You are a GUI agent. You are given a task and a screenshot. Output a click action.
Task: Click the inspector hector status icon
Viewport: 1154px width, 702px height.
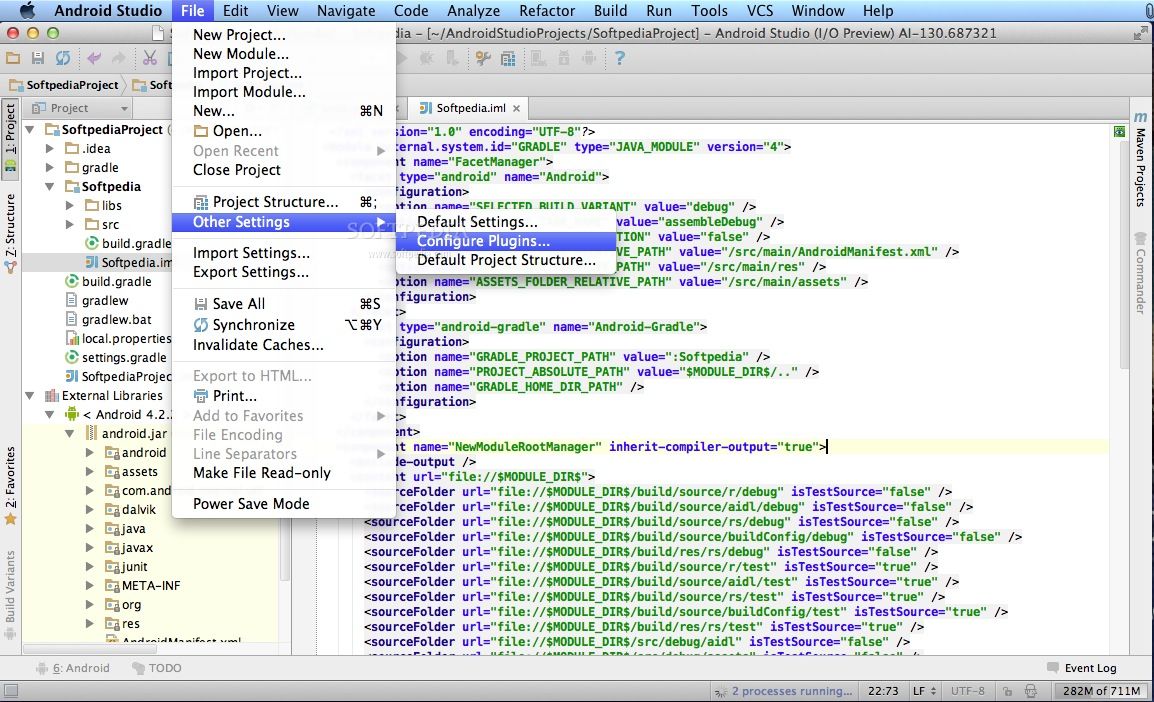[x=1031, y=691]
